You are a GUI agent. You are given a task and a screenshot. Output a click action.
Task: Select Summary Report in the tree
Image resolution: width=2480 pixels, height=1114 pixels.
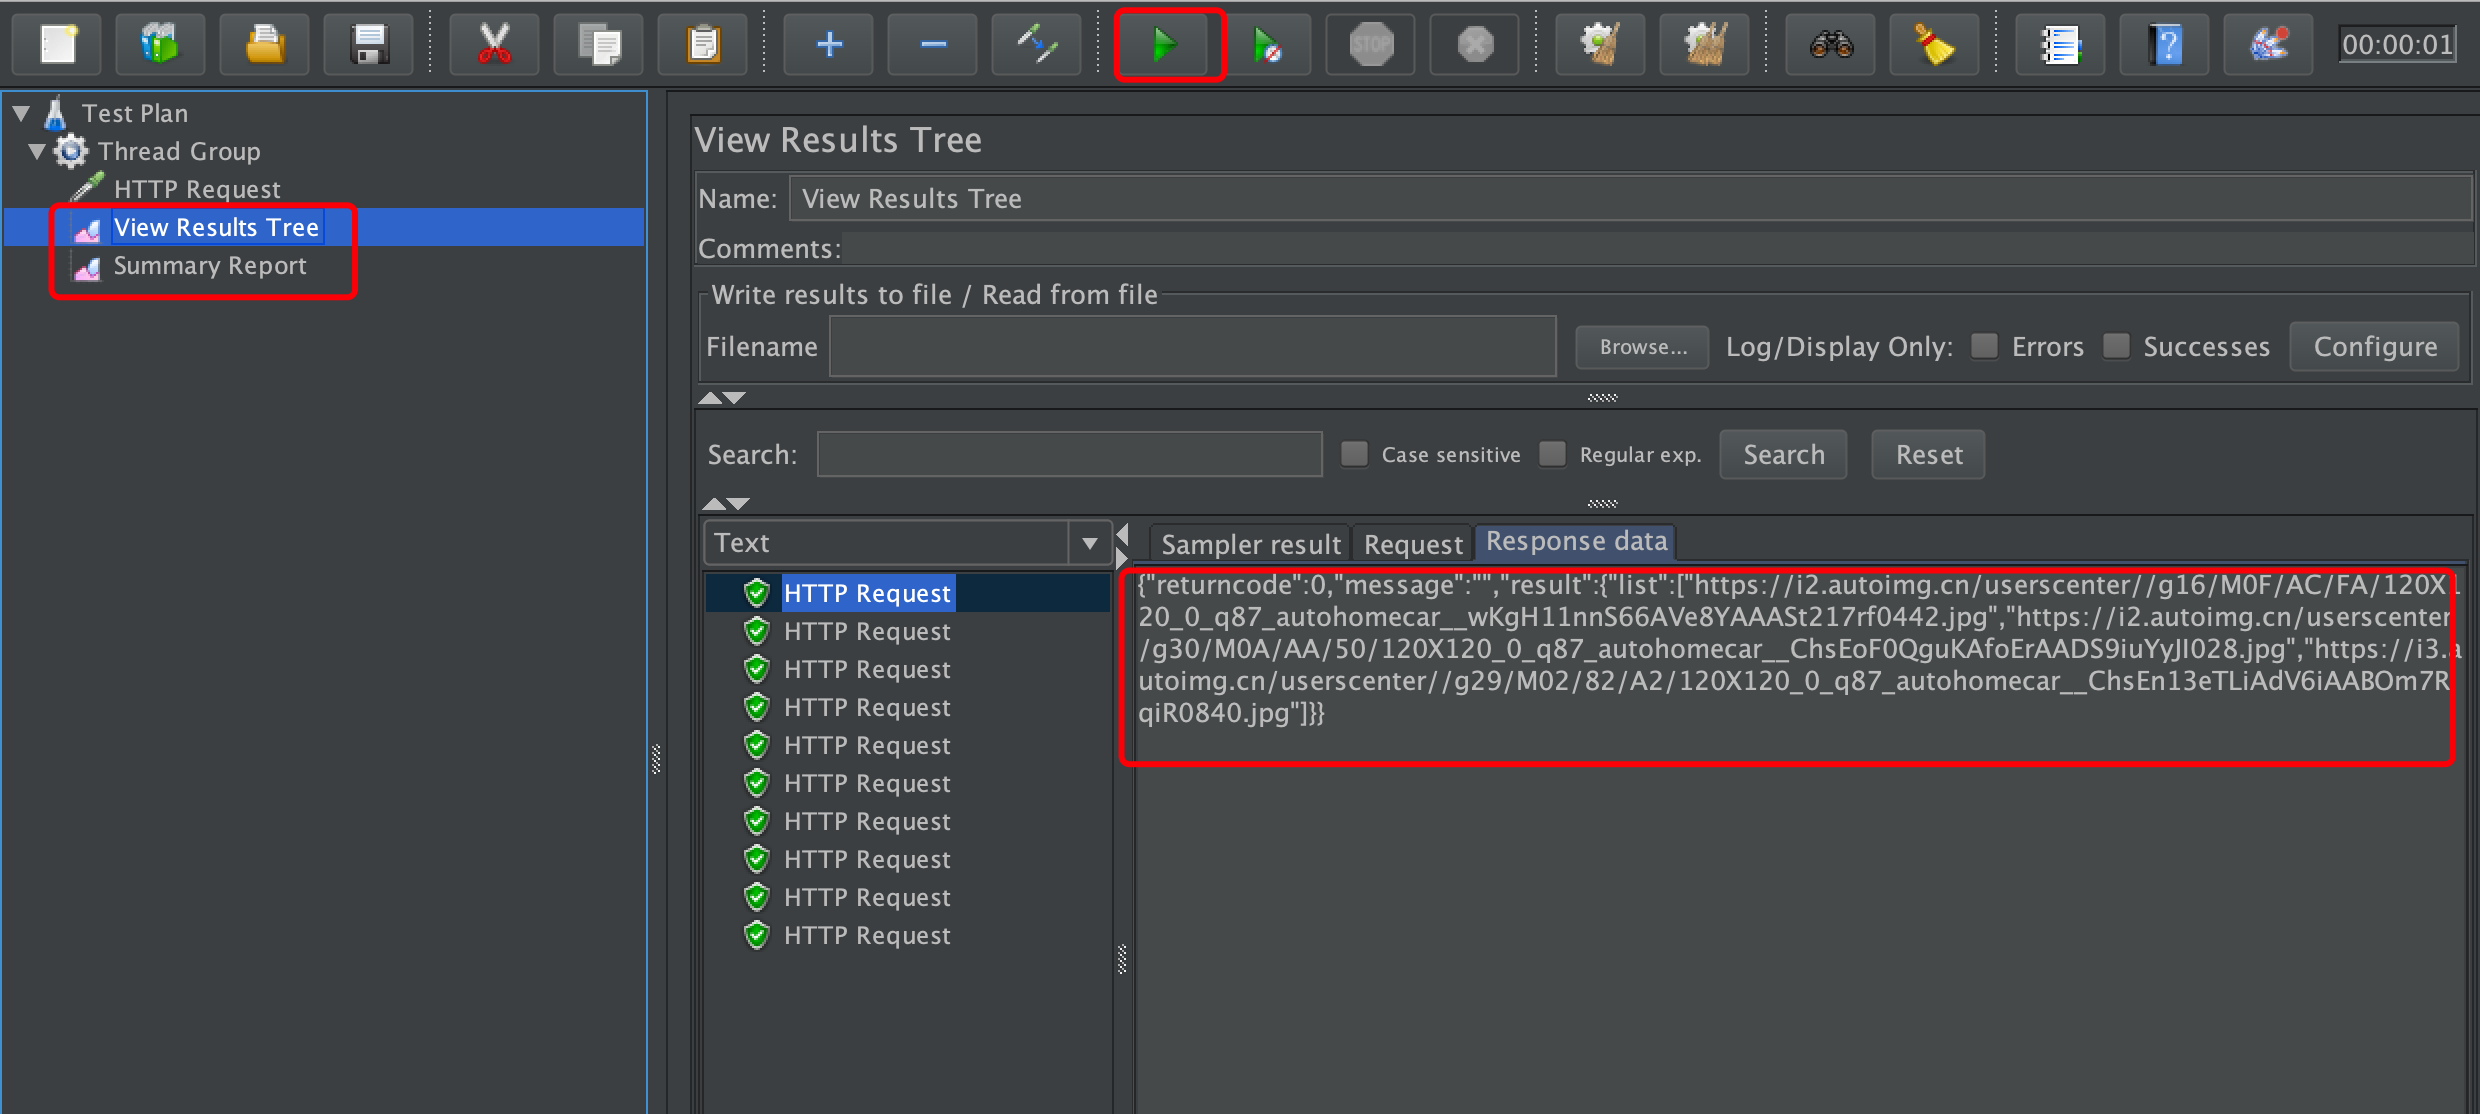coord(209,266)
